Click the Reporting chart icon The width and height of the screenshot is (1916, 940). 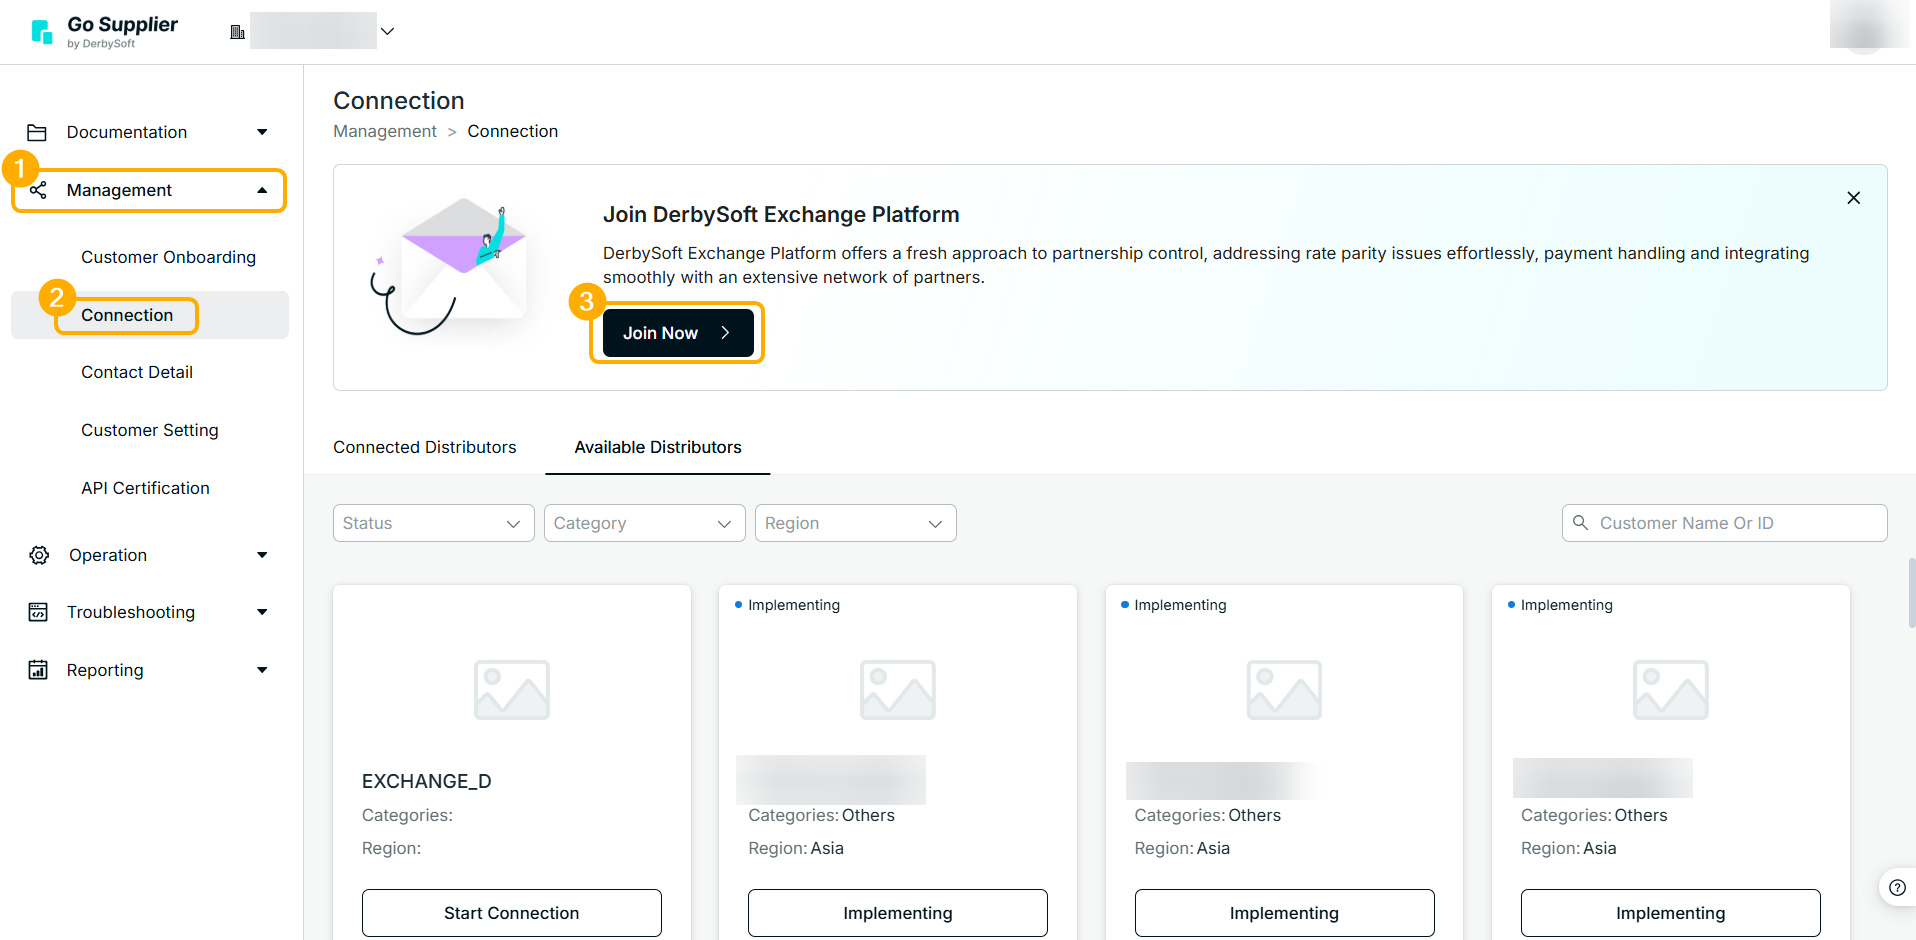(x=38, y=670)
